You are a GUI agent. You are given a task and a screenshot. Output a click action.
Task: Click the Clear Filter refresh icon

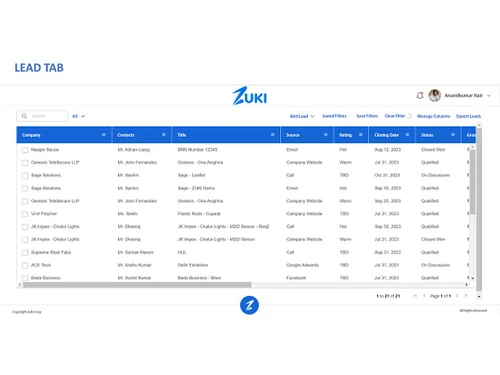[410, 116]
